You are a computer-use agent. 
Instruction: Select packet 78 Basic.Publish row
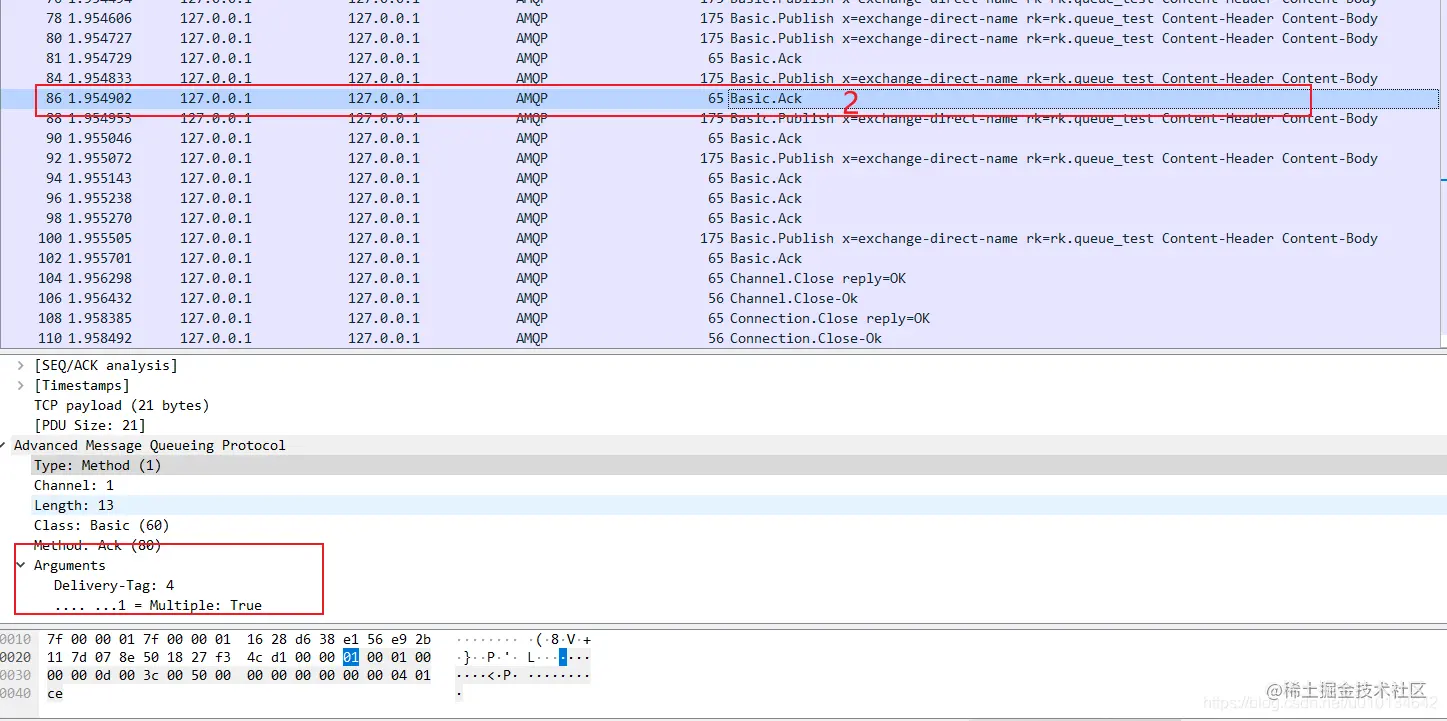[720, 18]
